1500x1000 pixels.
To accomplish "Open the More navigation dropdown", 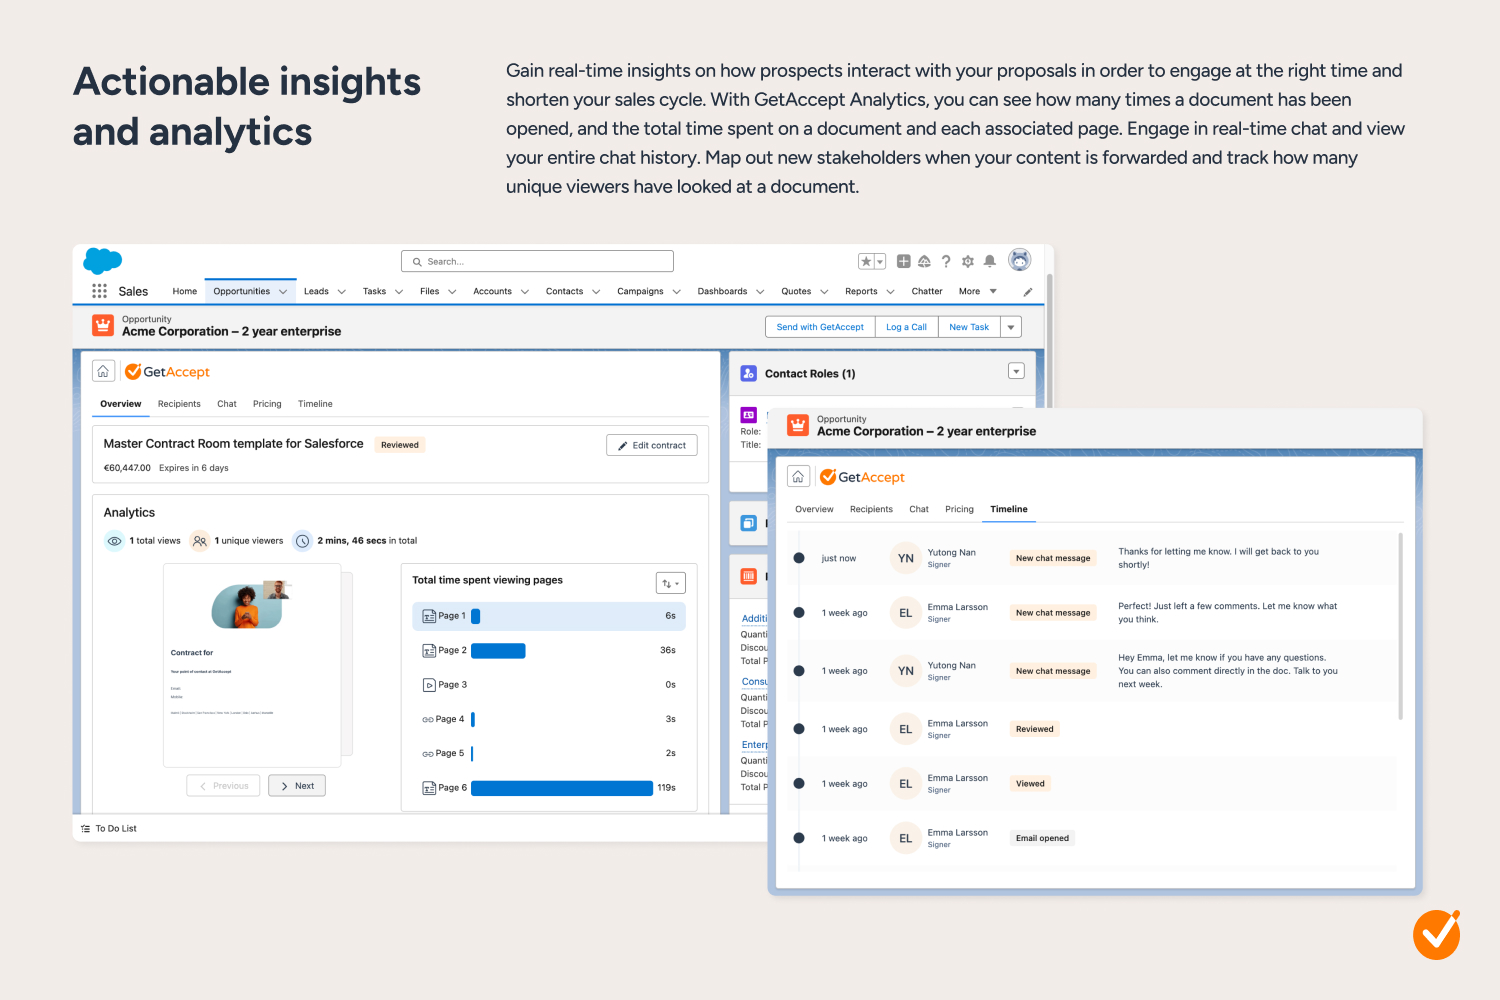I will 977,291.
